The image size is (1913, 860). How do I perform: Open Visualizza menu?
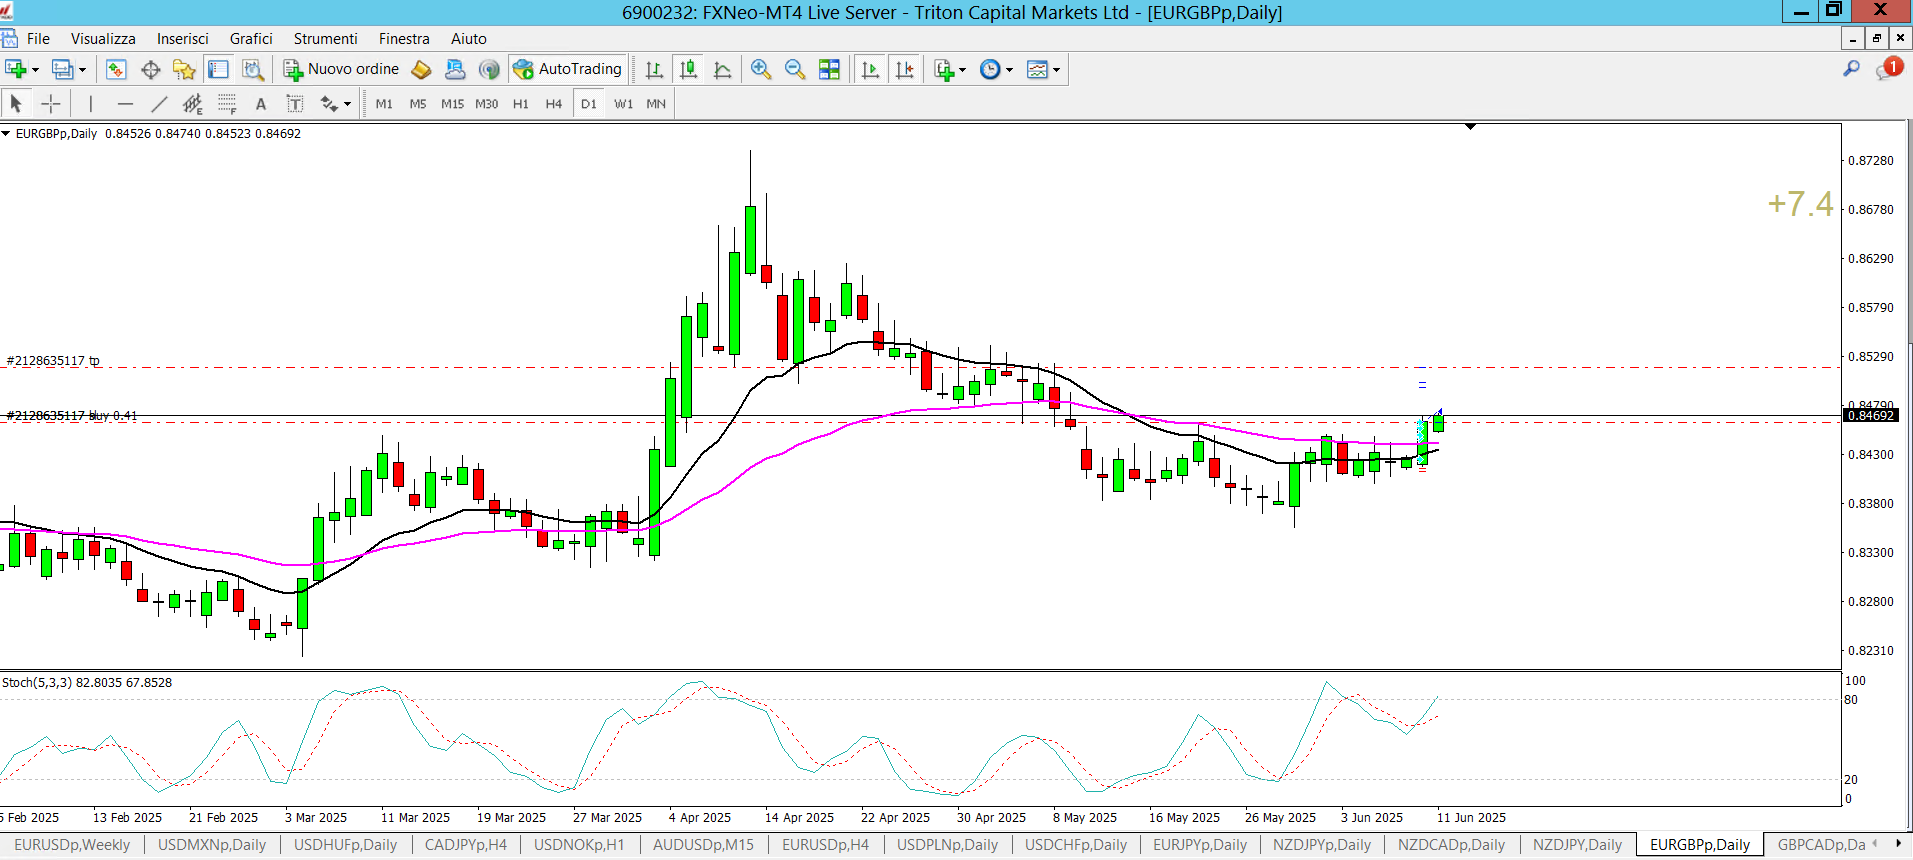coord(103,38)
